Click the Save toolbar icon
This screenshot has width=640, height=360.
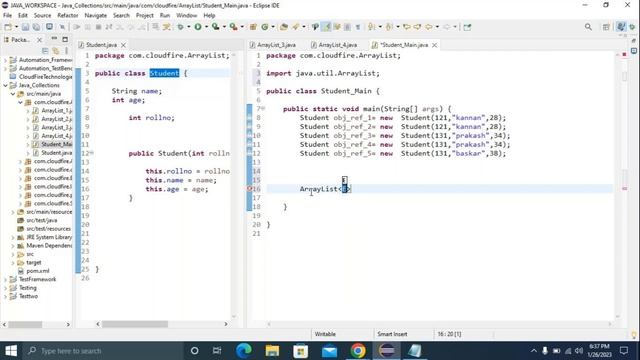pos(25,27)
